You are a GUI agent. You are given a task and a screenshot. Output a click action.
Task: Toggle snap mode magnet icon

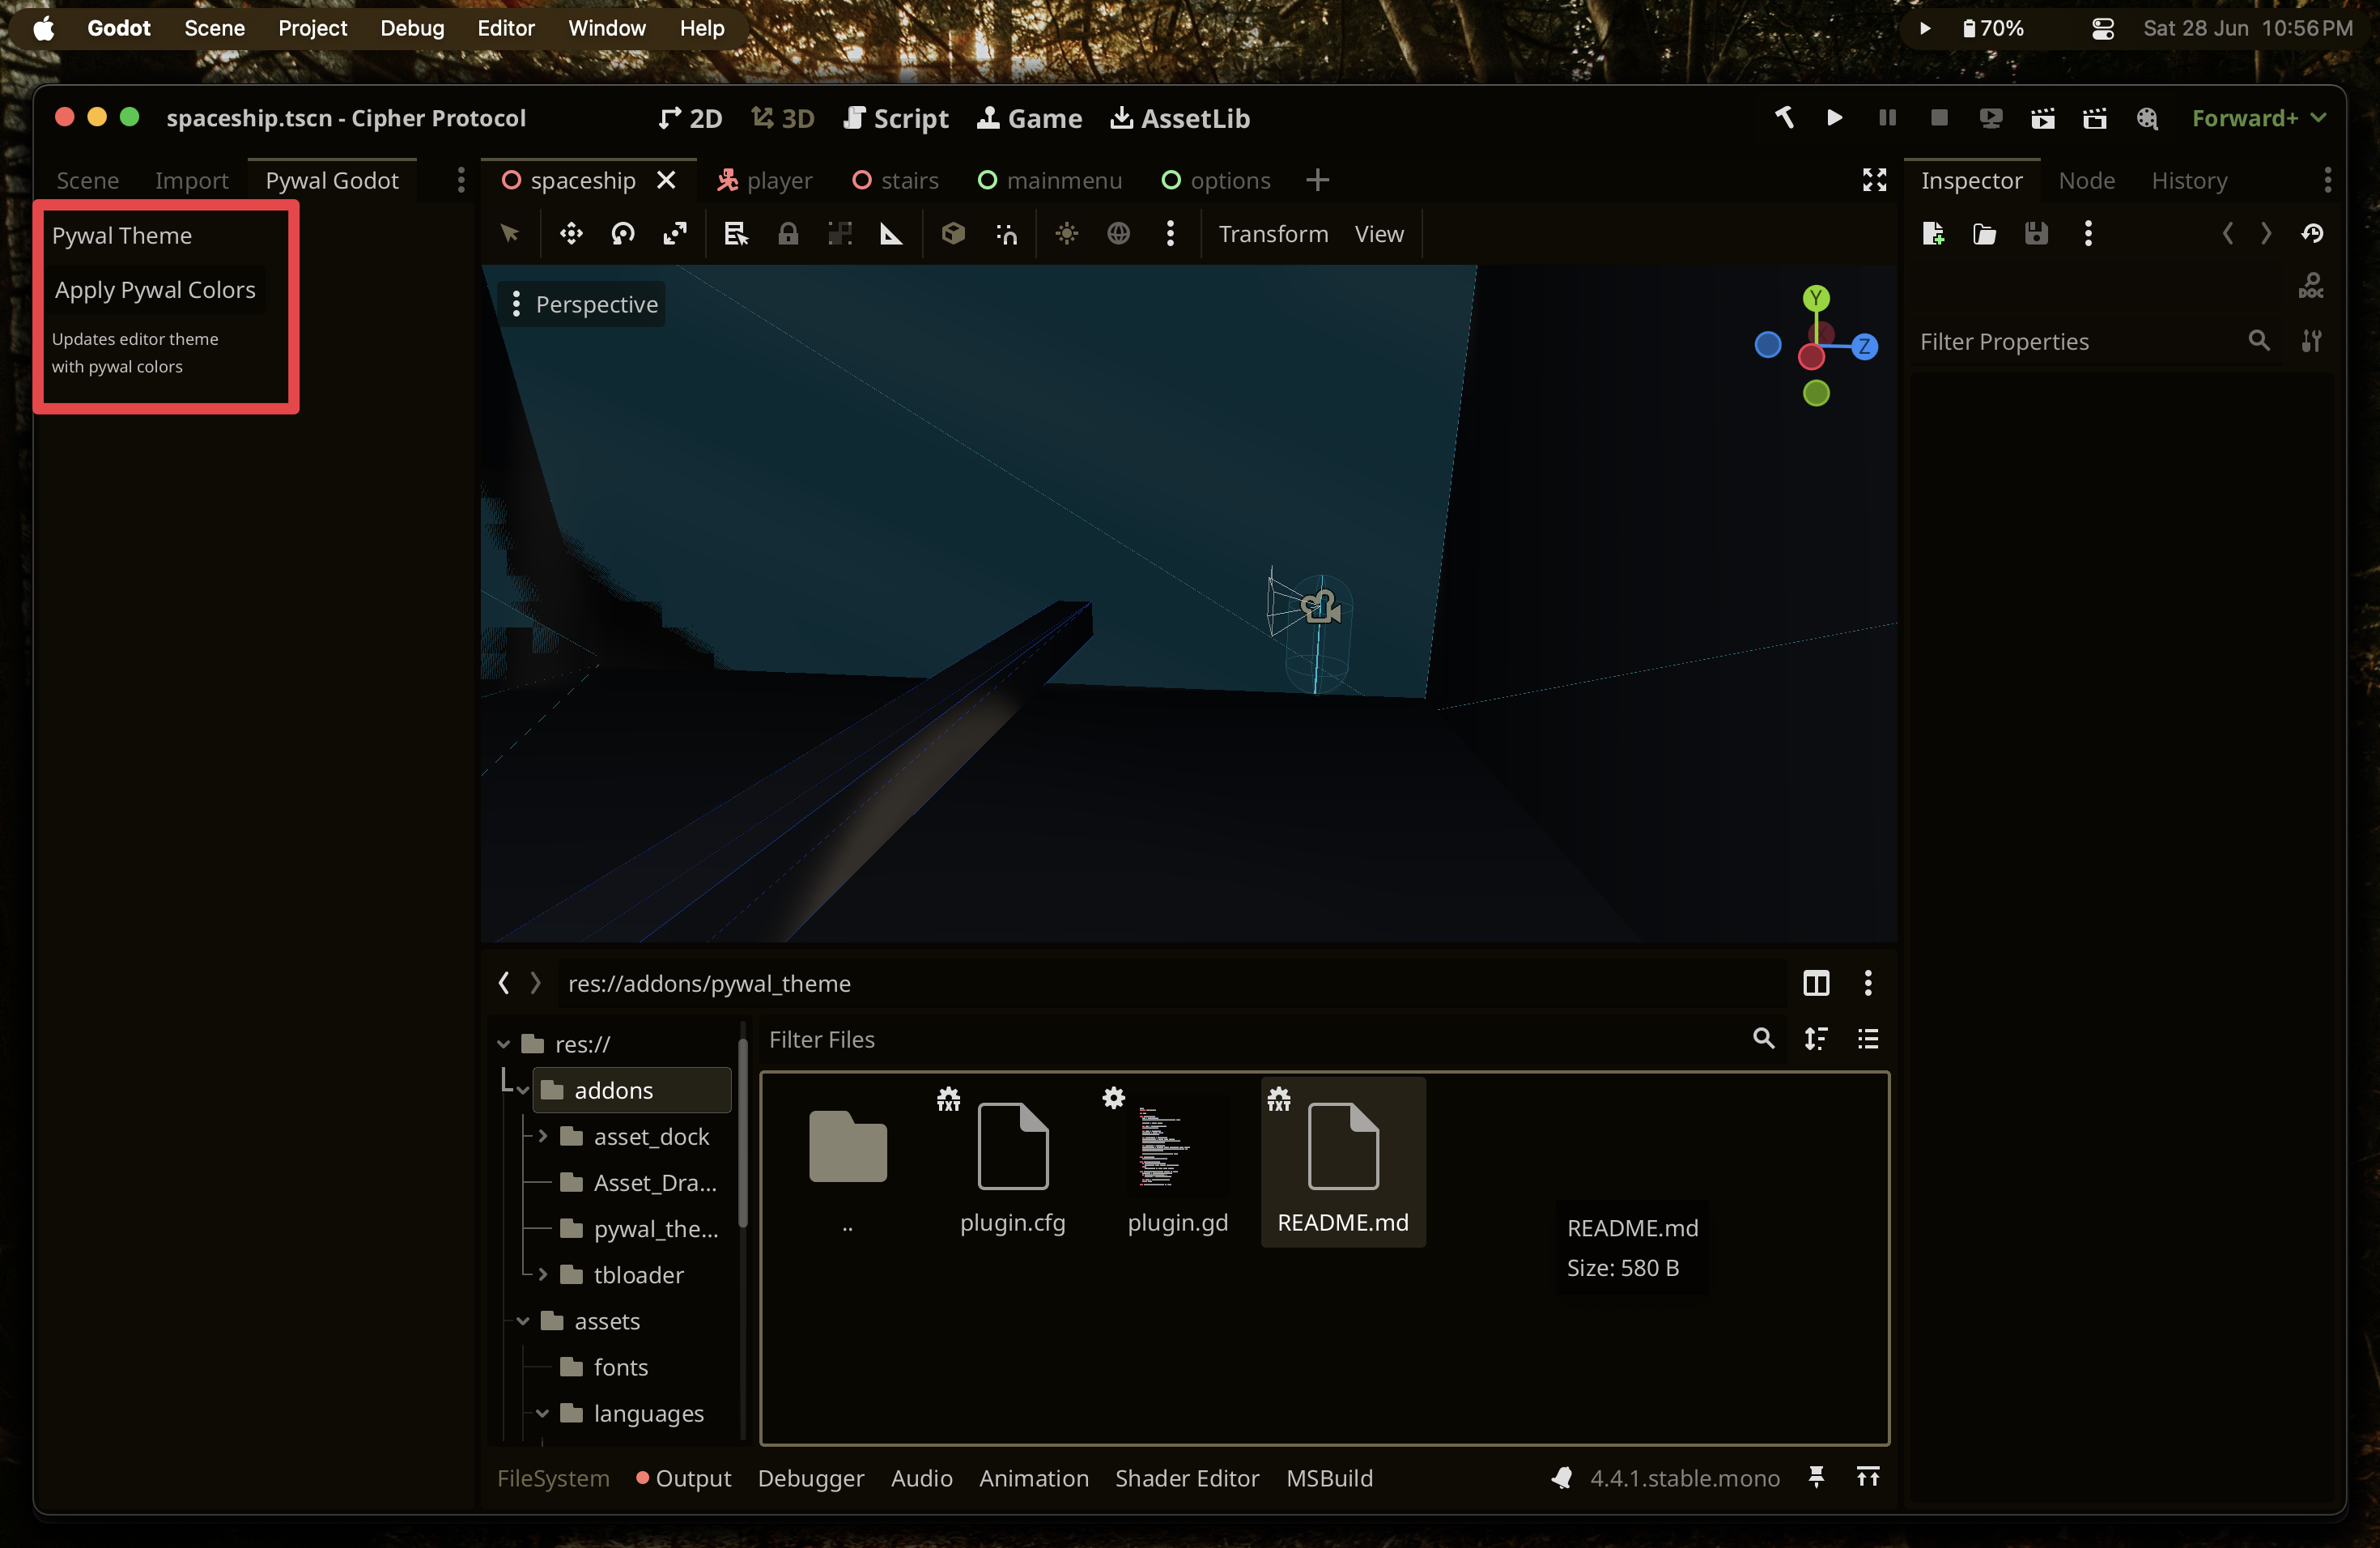(1006, 234)
